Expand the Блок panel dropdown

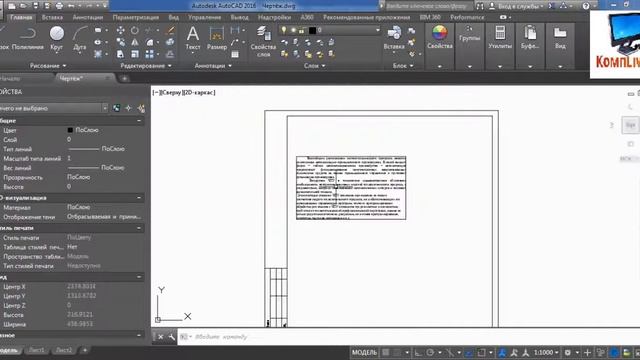click(x=403, y=66)
